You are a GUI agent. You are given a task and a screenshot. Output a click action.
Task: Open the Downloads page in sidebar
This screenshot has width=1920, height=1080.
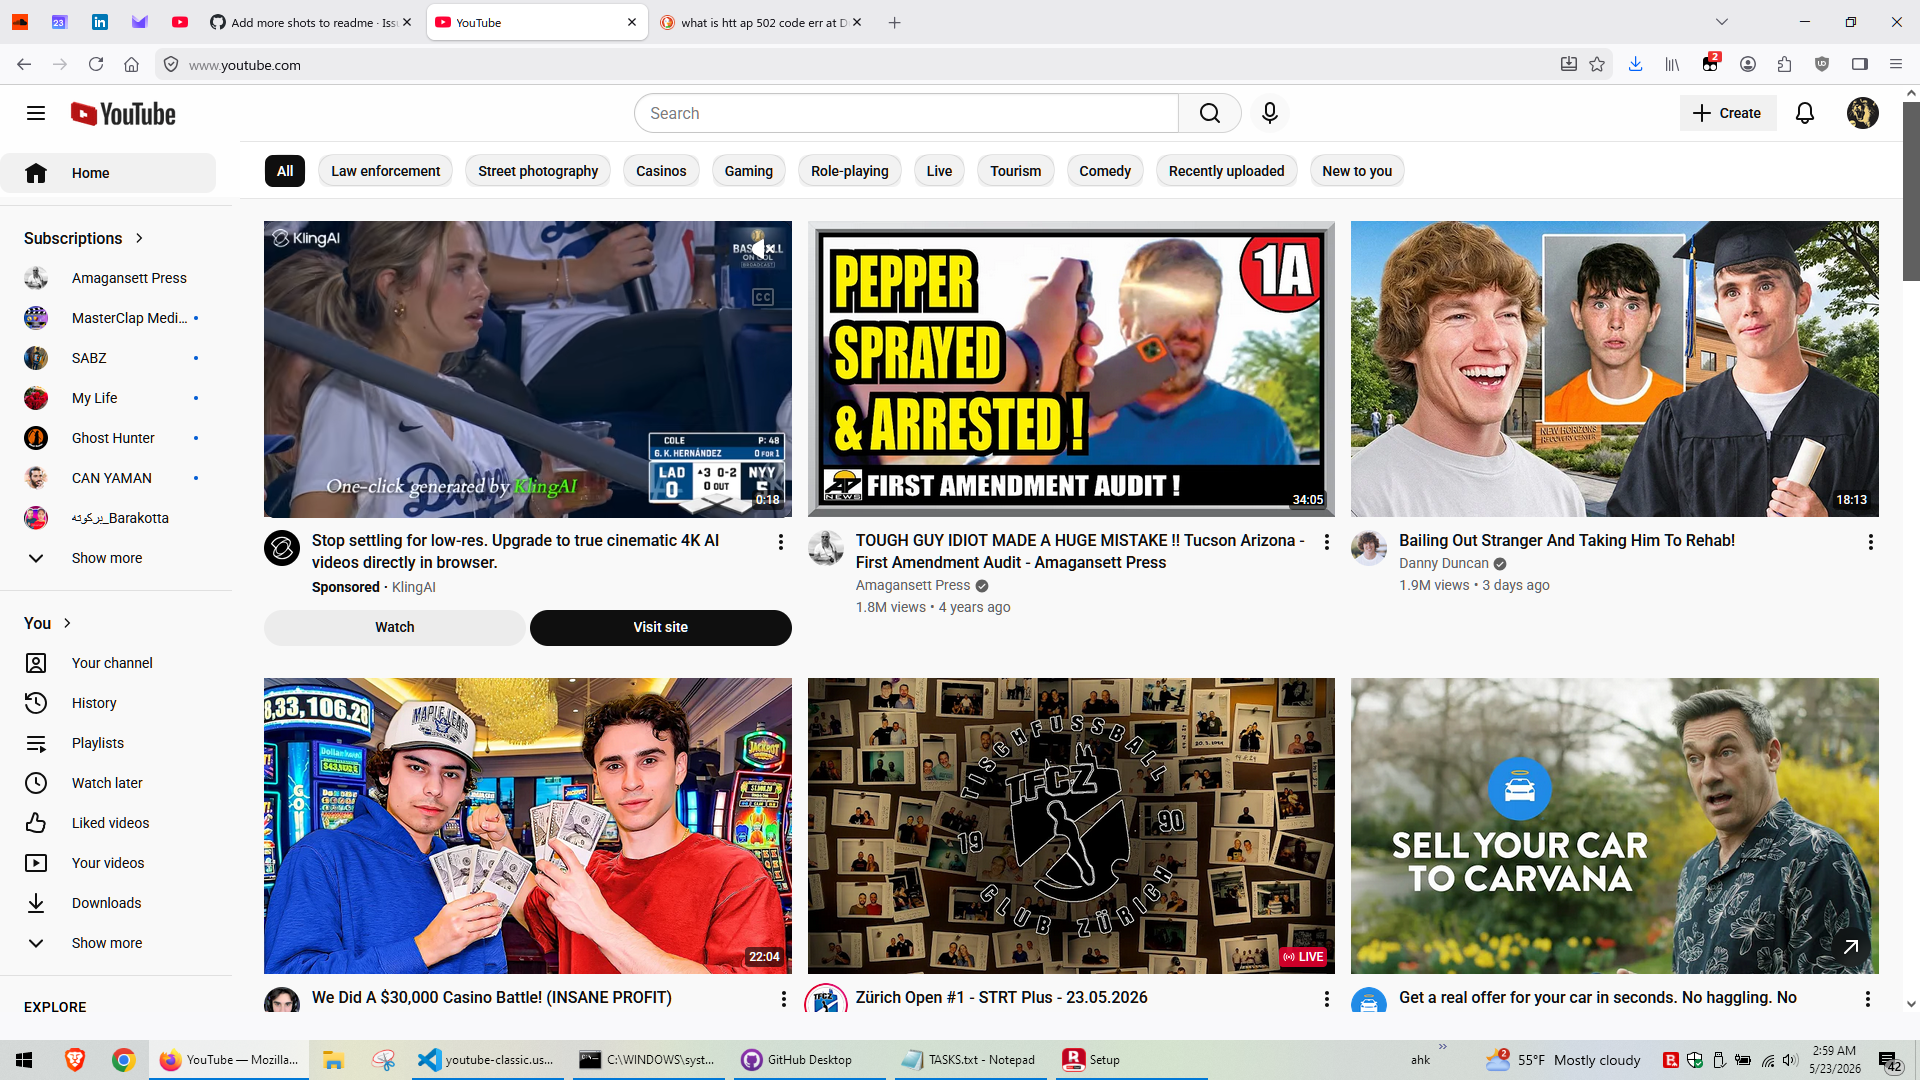(x=108, y=903)
